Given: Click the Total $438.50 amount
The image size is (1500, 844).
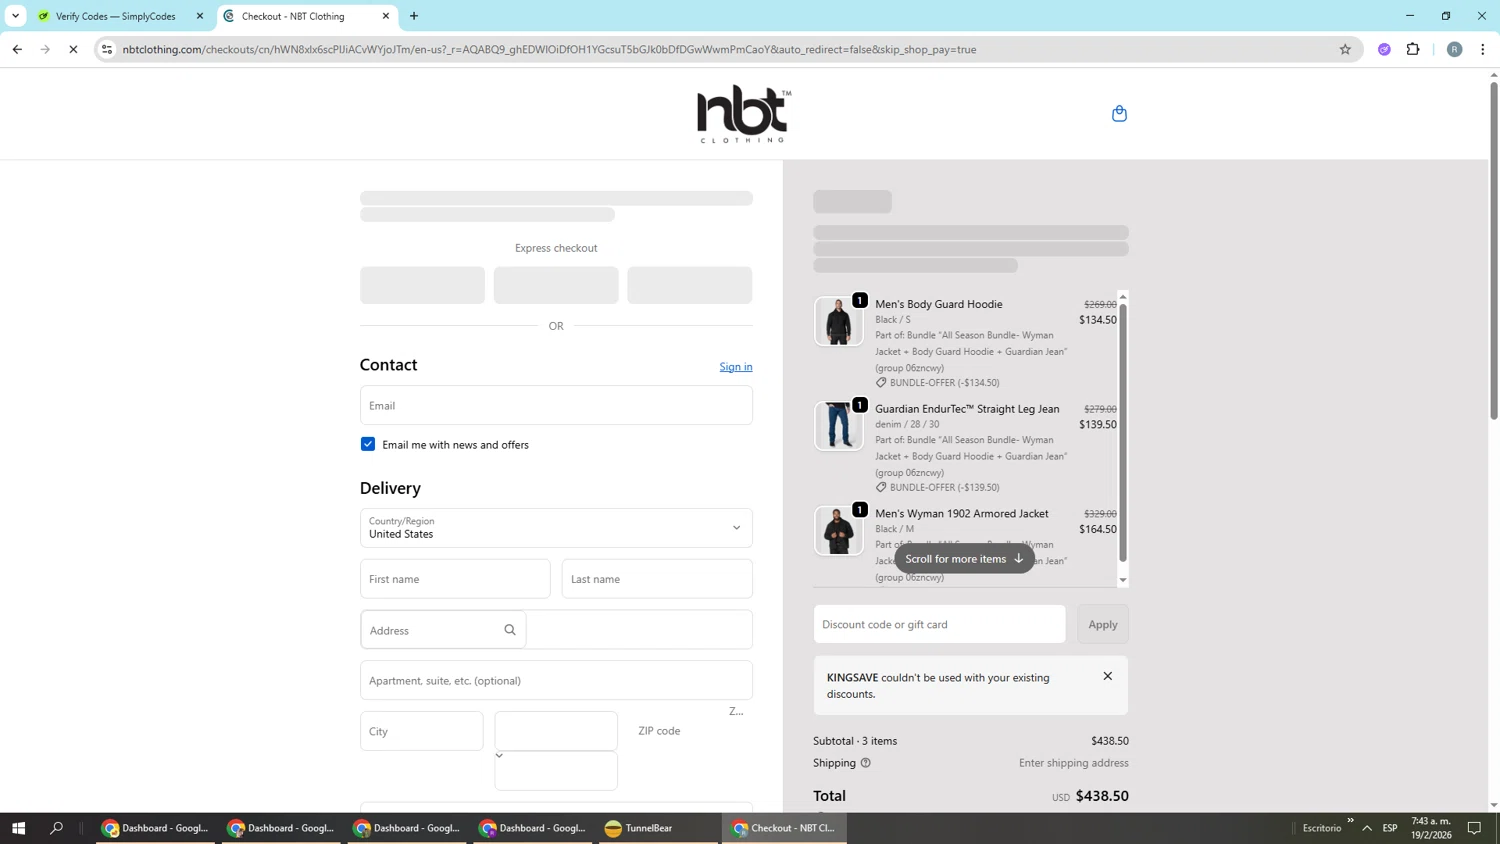Looking at the screenshot, I should (x=1102, y=796).
